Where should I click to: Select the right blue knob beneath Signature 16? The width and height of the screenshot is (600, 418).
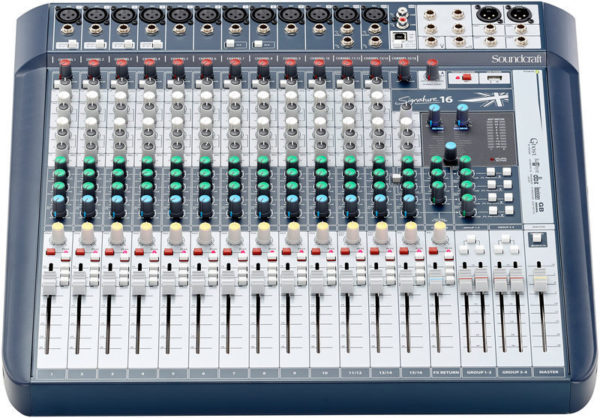point(463,115)
